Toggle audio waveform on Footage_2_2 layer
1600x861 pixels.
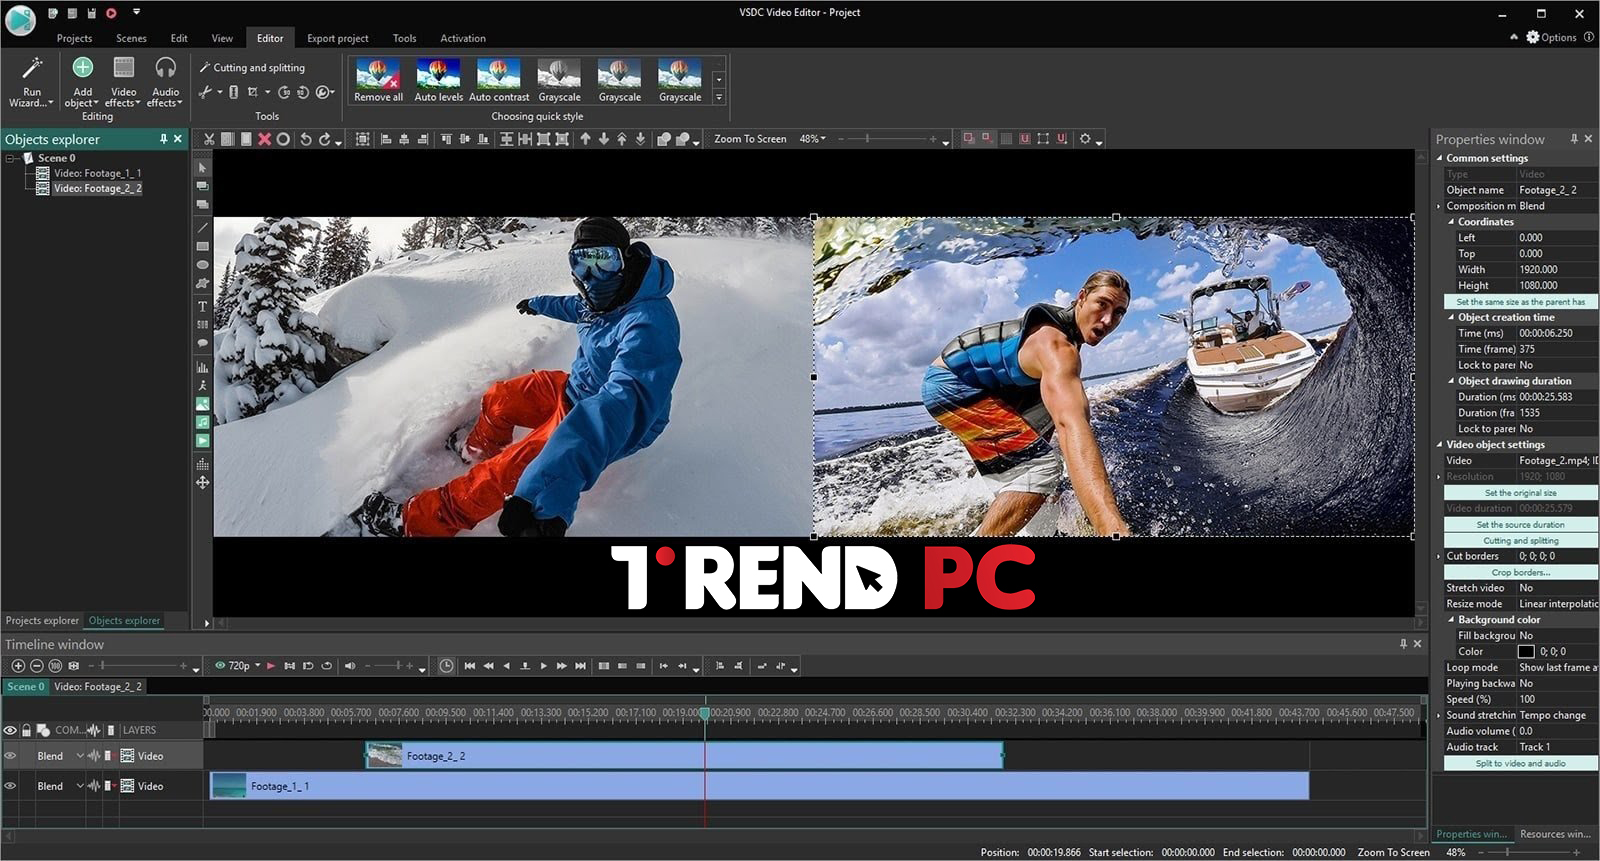tap(93, 756)
